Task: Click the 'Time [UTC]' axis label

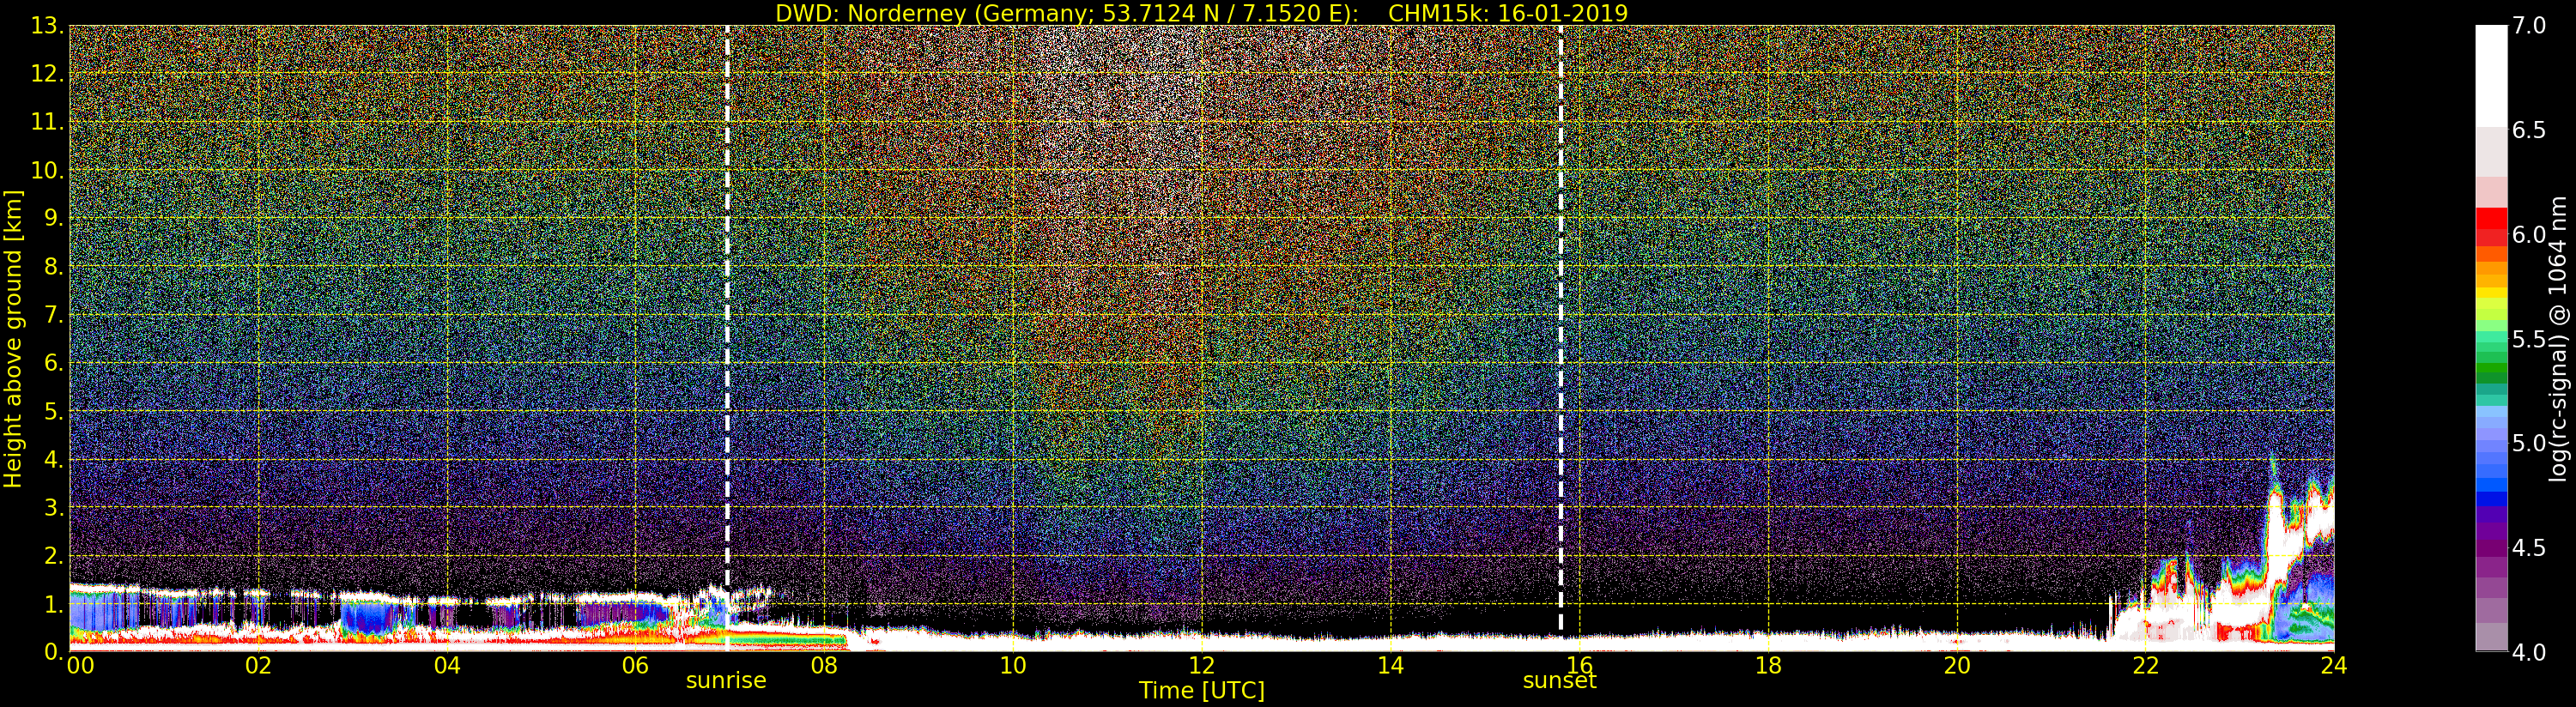Action: point(1202,691)
